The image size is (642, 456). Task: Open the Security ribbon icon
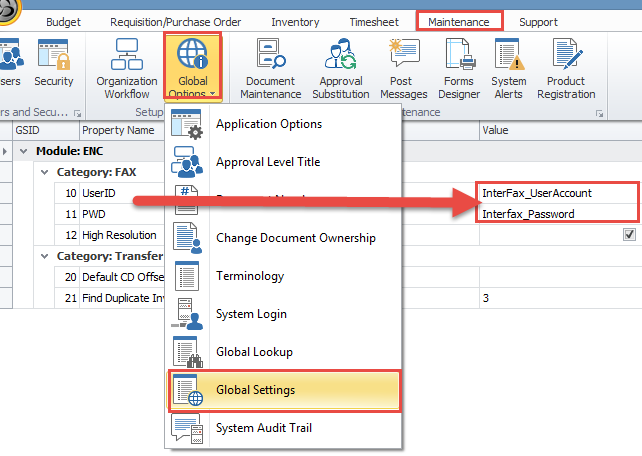[x=53, y=66]
